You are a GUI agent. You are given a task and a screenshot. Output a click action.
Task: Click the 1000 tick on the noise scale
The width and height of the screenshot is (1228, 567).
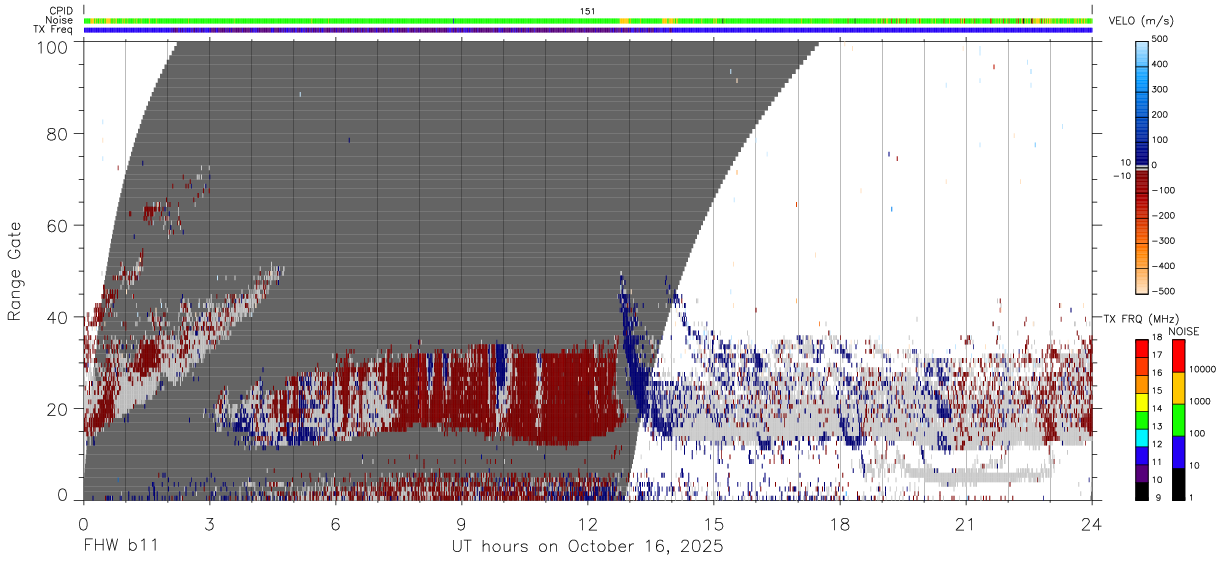pos(1201,401)
